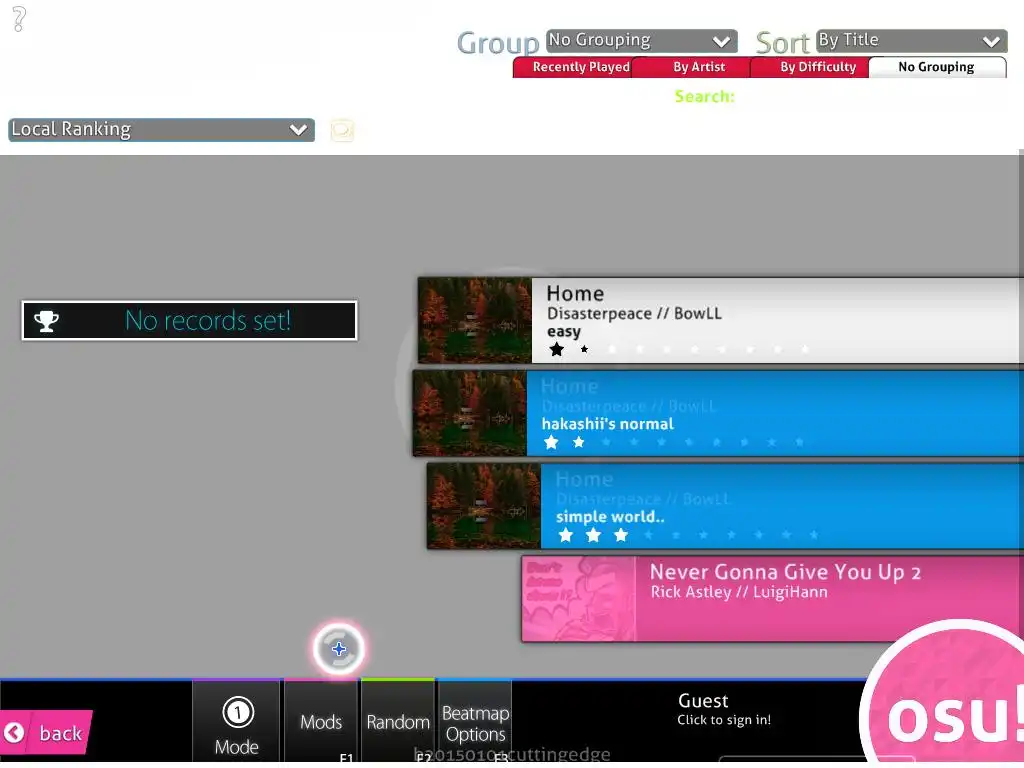
Task: Expand the Local Ranking dropdown
Action: coord(161,129)
